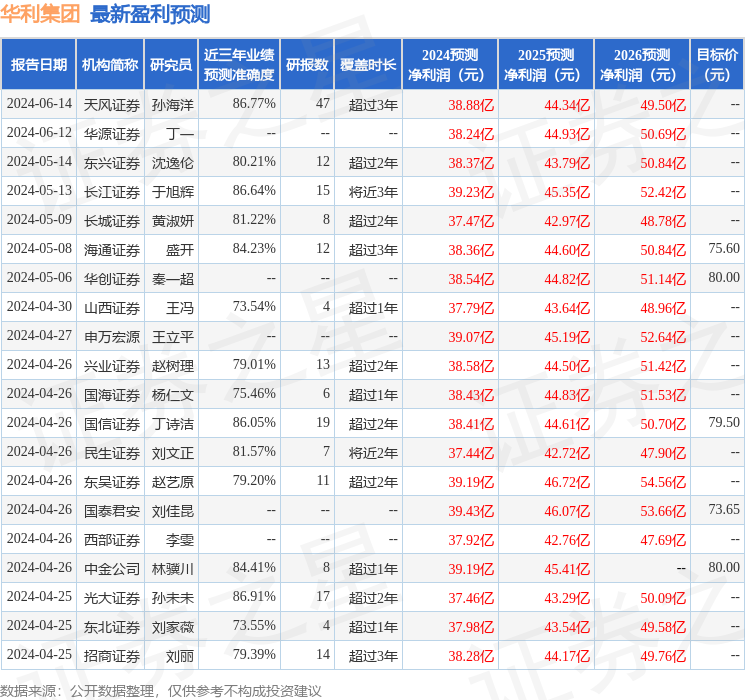Click 44.83亿 in 国海证券 row
This screenshot has width=745, height=700.
pyautogui.click(x=567, y=395)
